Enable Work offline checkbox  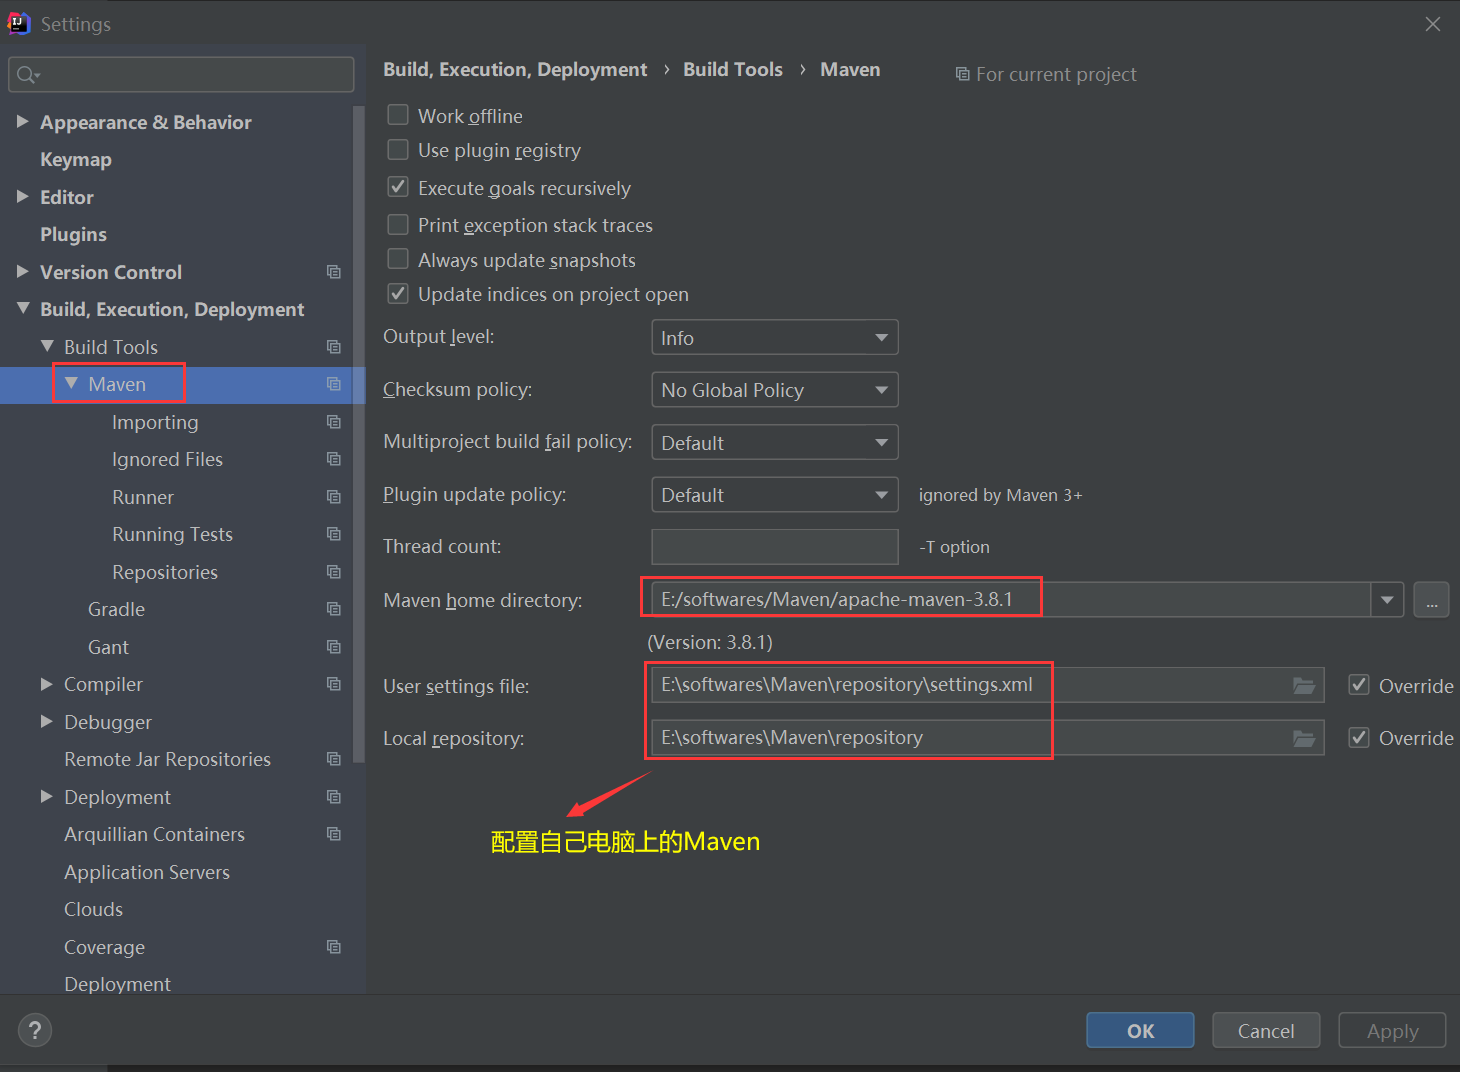coord(398,115)
